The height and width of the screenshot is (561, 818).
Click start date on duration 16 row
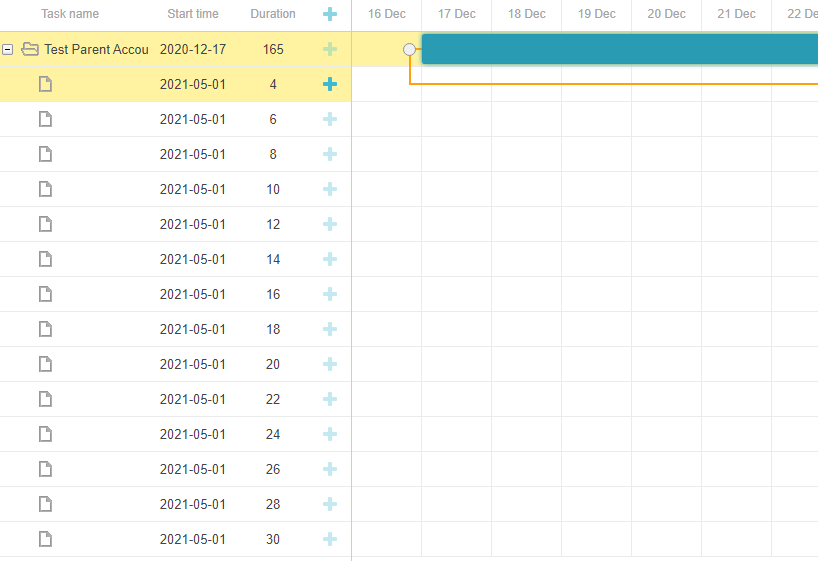point(193,294)
